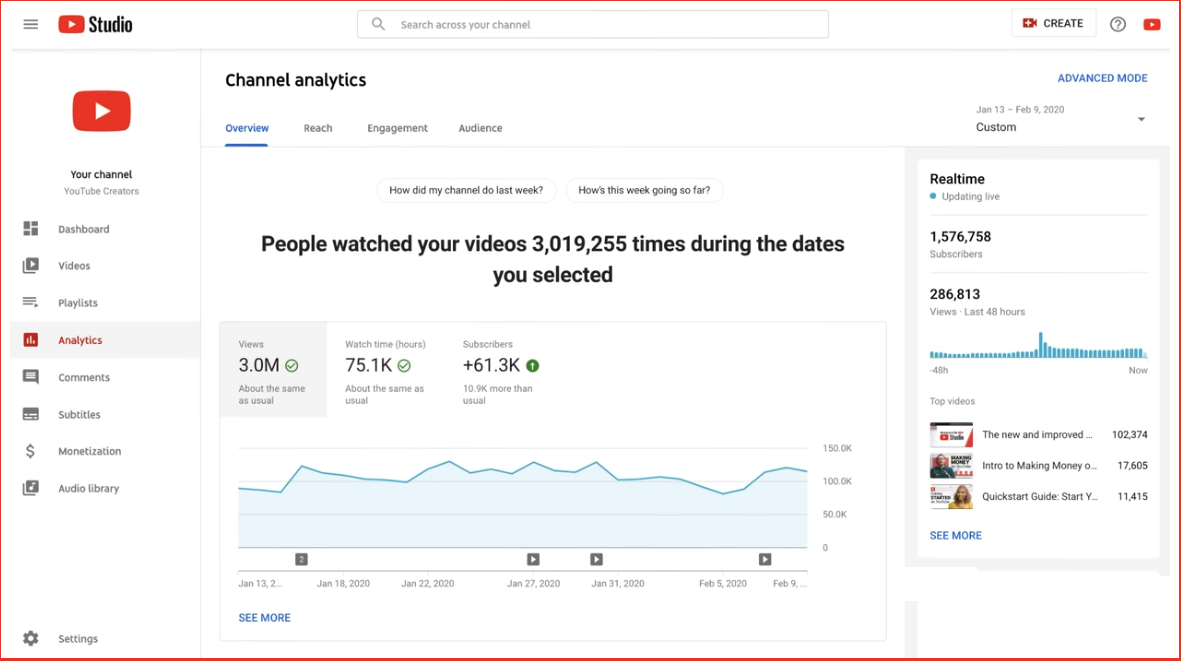Click the CREATE button
Screen dimensions: 1181x661
click(1053, 22)
